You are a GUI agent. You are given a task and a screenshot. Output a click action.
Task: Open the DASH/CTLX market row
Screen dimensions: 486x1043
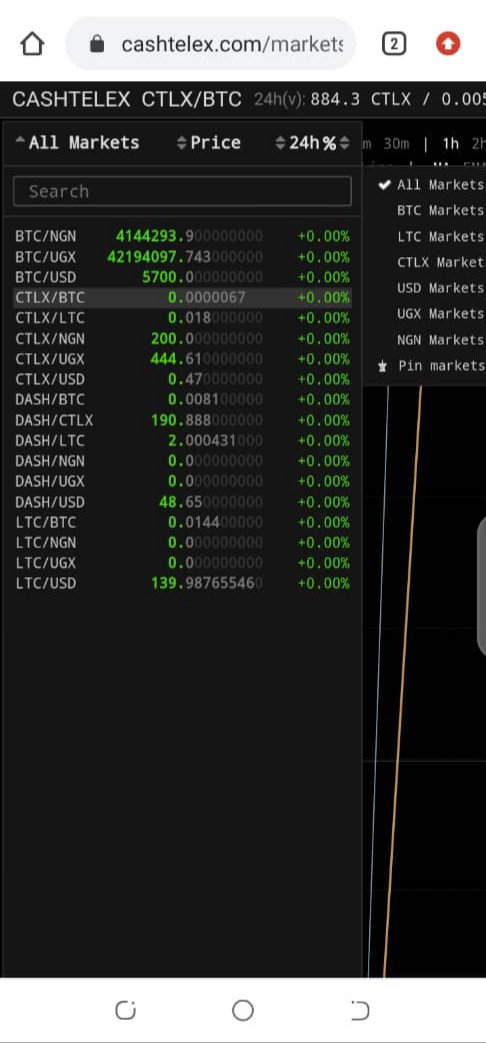click(182, 420)
